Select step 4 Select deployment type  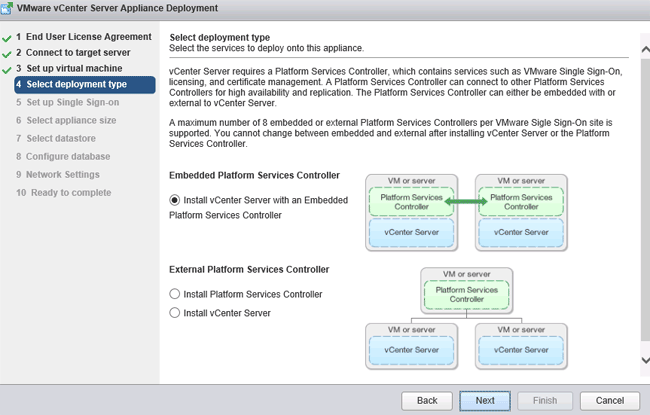pyautogui.click(x=85, y=85)
